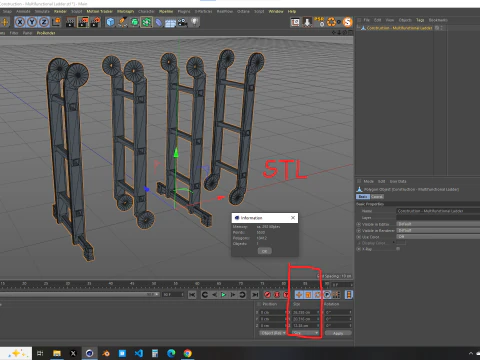Click the orange gears icon in toolbar
480x360 pixels.
point(332,22)
